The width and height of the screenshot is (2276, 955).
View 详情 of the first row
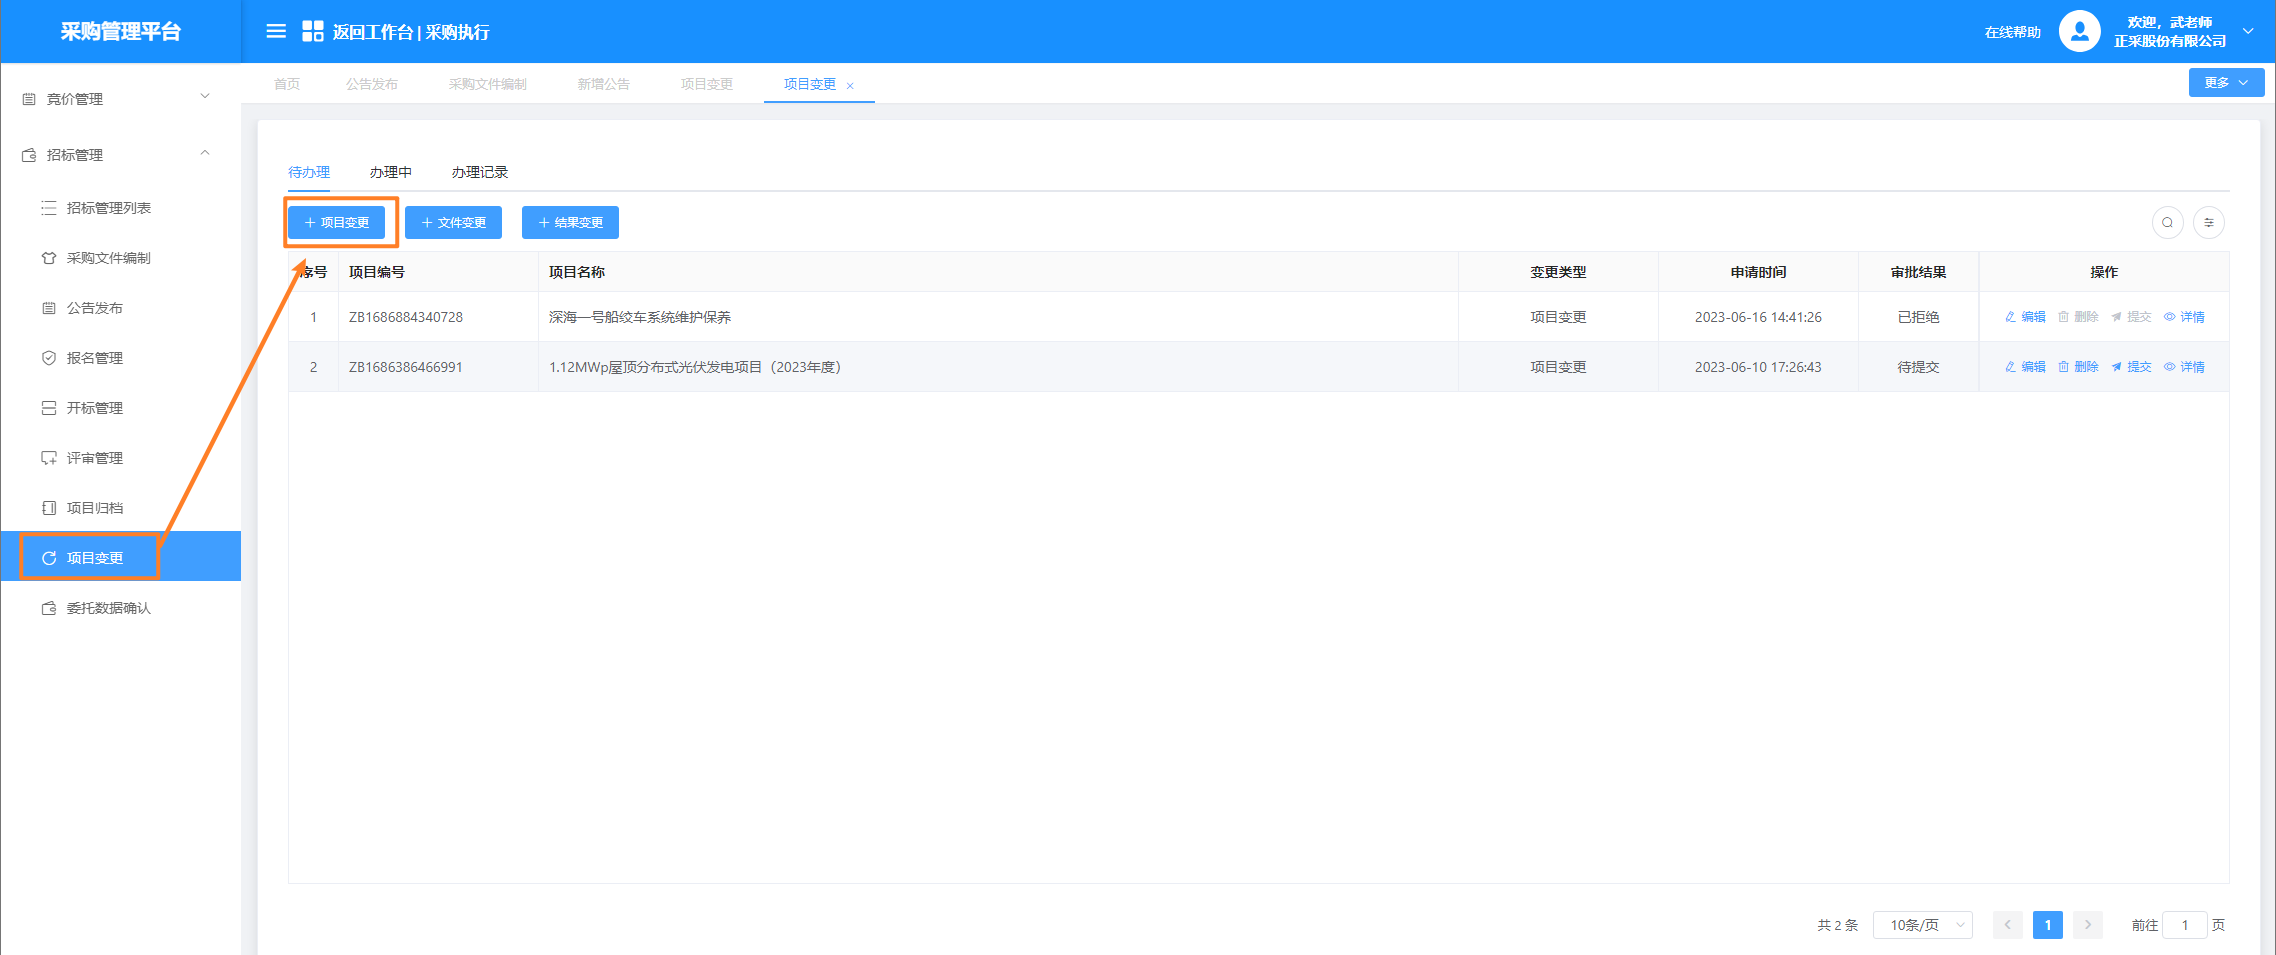(x=2184, y=317)
